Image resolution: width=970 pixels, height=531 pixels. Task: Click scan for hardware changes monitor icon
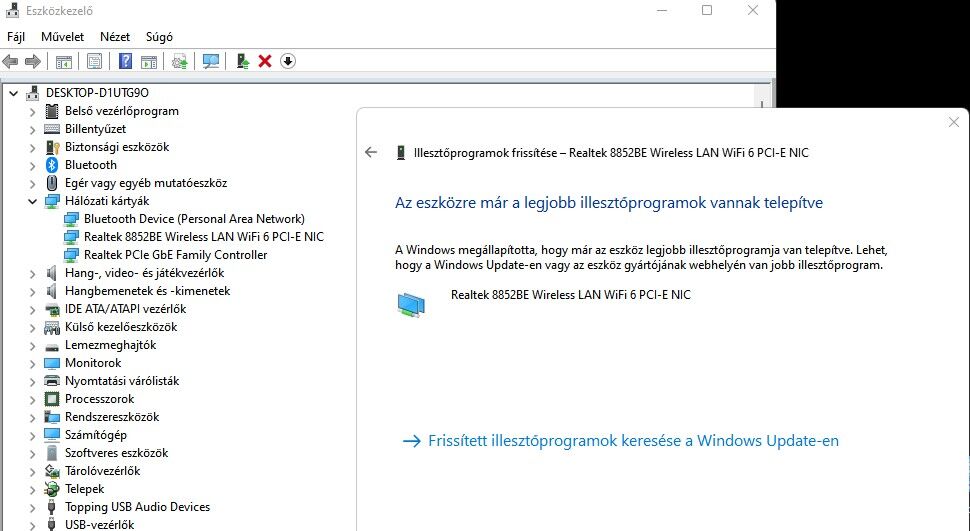pyautogui.click(x=211, y=61)
